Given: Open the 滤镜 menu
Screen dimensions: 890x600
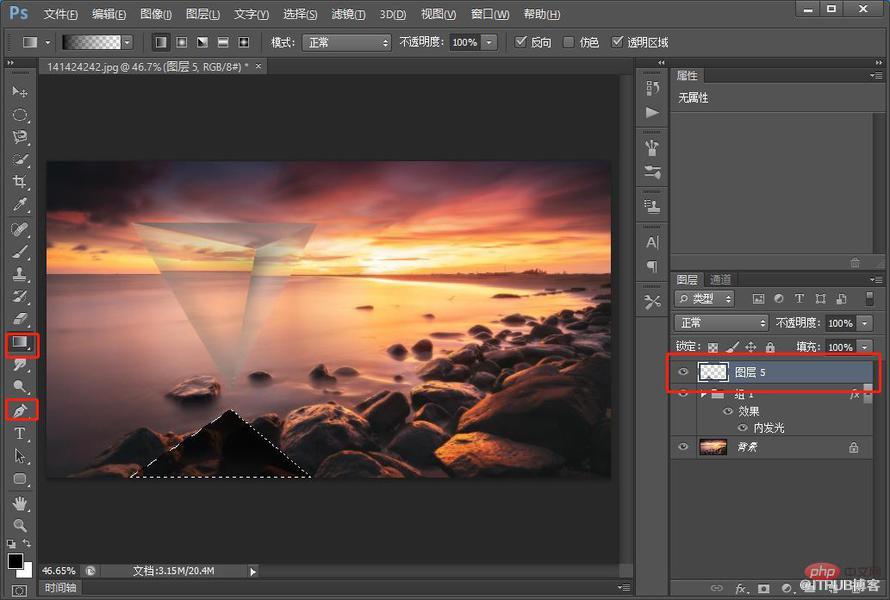Looking at the screenshot, I should click(x=348, y=14).
